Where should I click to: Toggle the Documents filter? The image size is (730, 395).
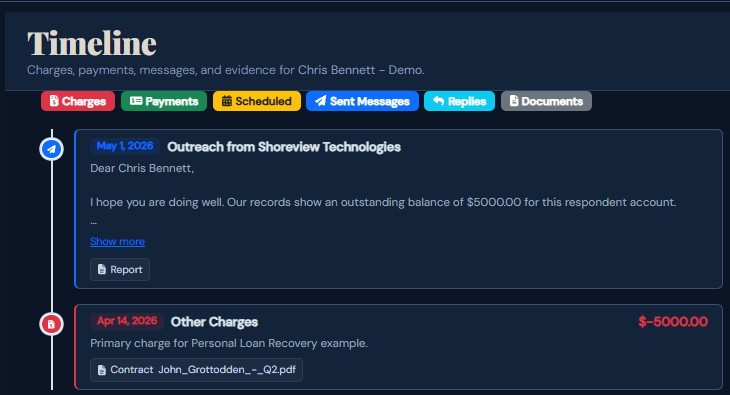tap(546, 101)
